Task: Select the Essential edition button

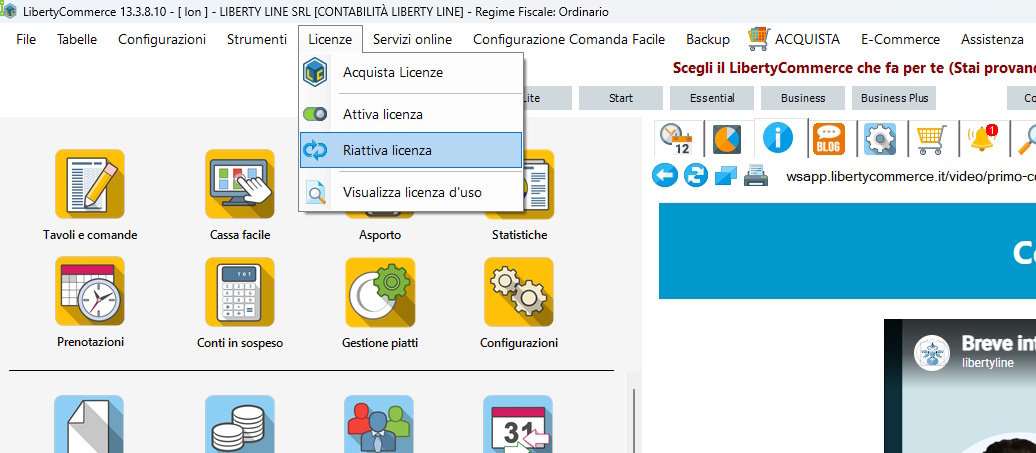Action: [x=712, y=98]
